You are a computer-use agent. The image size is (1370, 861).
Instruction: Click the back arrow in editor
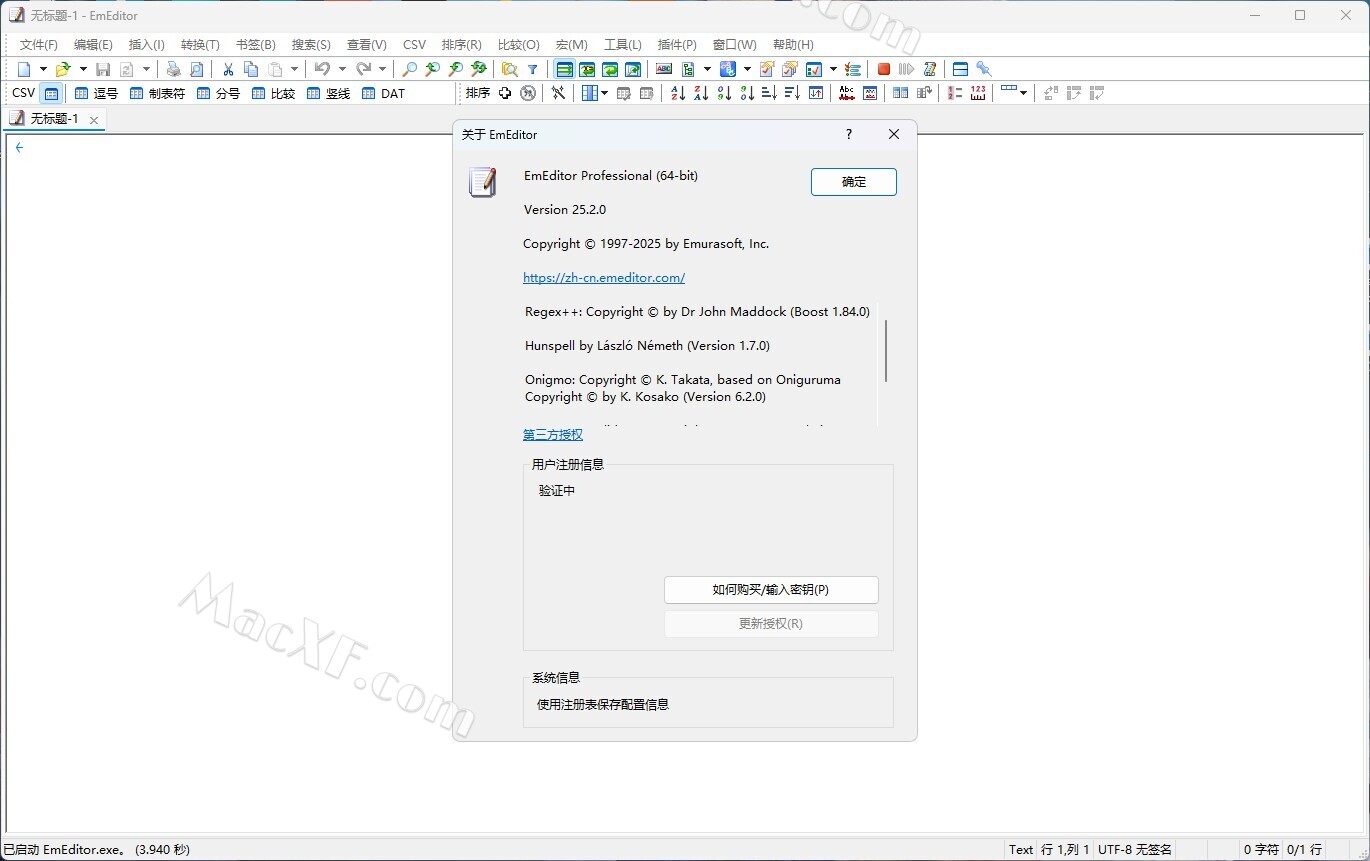click(19, 147)
